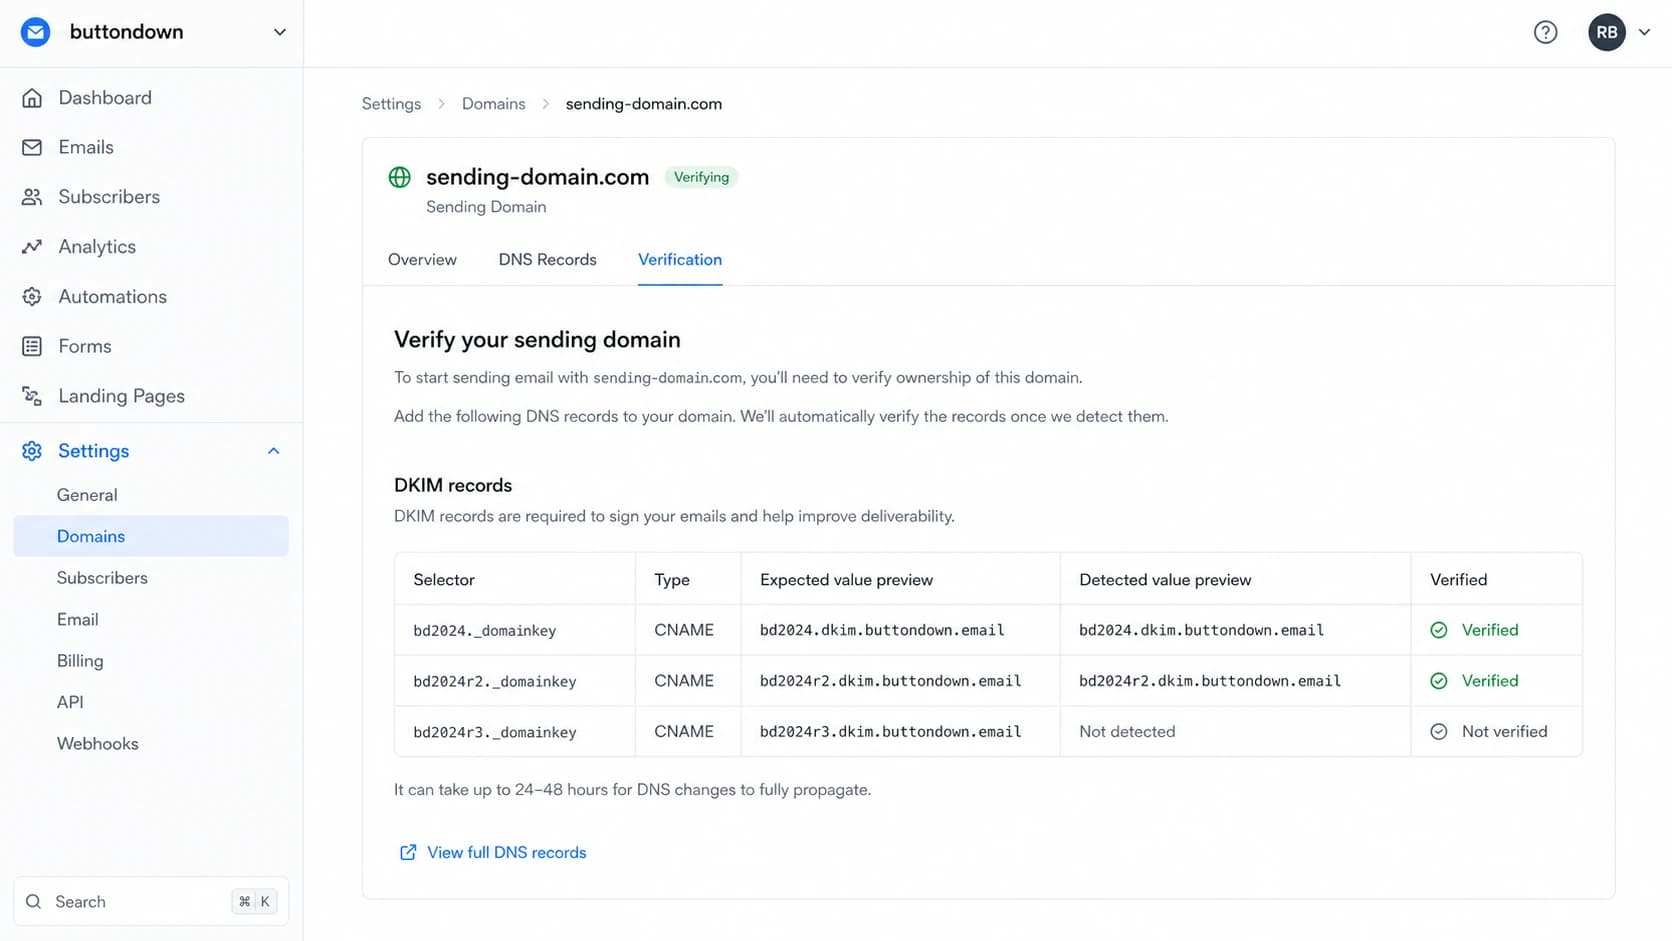Click the Analytics chart icon
The image size is (1672, 941).
[x=32, y=246]
